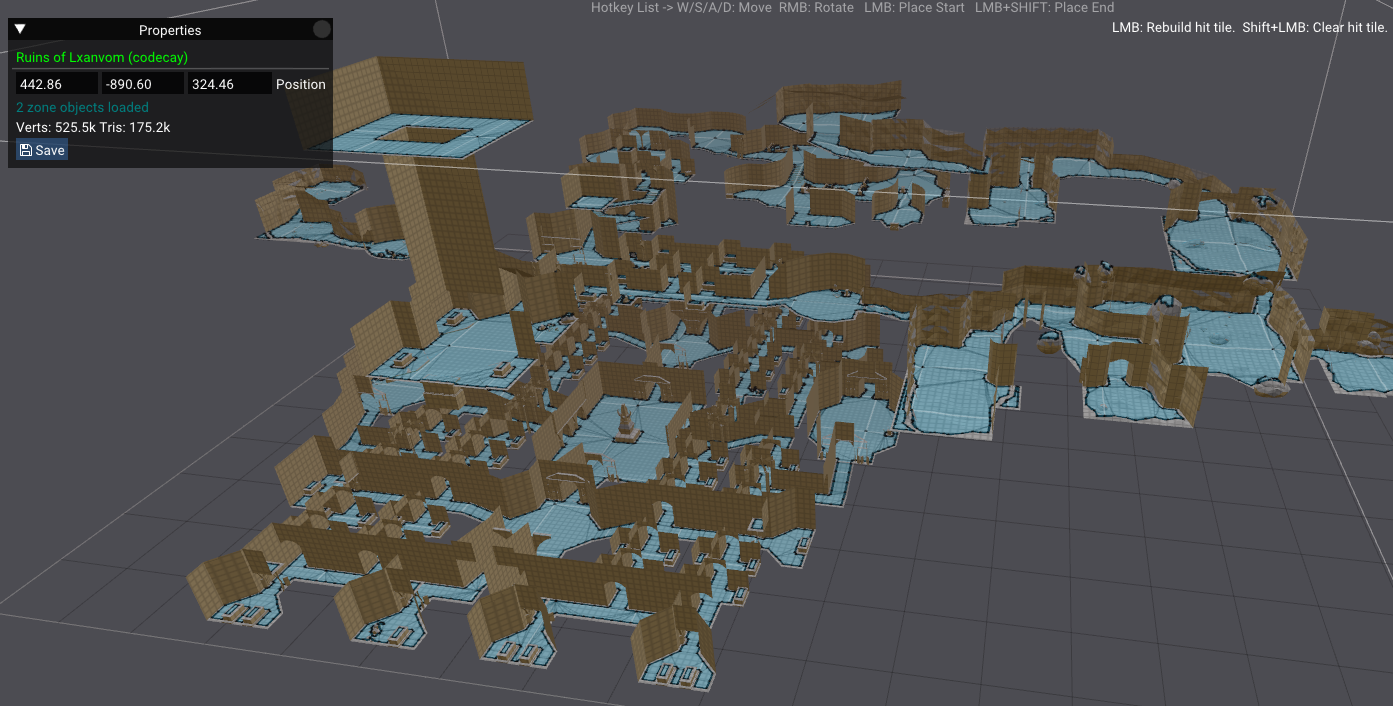Click the 'LMB: Place Start' hotkey hint

(x=914, y=8)
